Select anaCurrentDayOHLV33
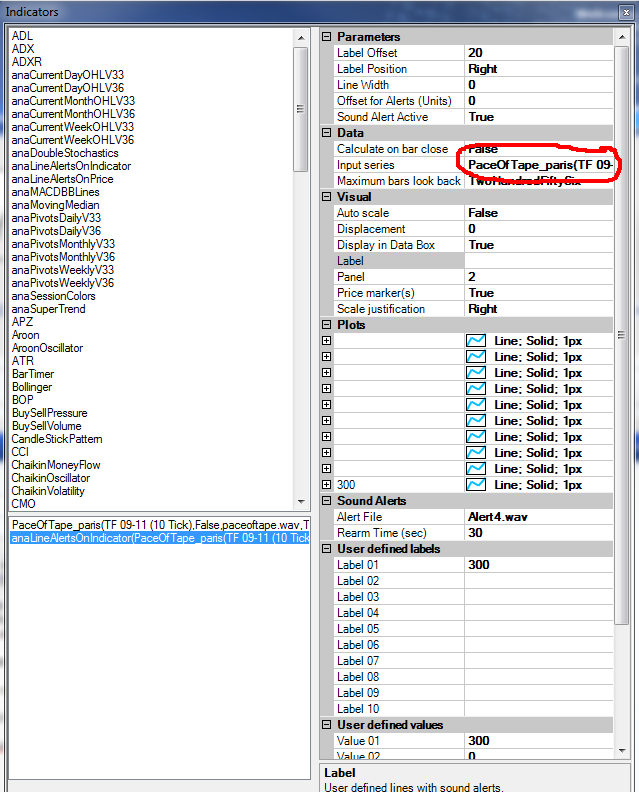This screenshot has height=792, width=639. click(68, 75)
